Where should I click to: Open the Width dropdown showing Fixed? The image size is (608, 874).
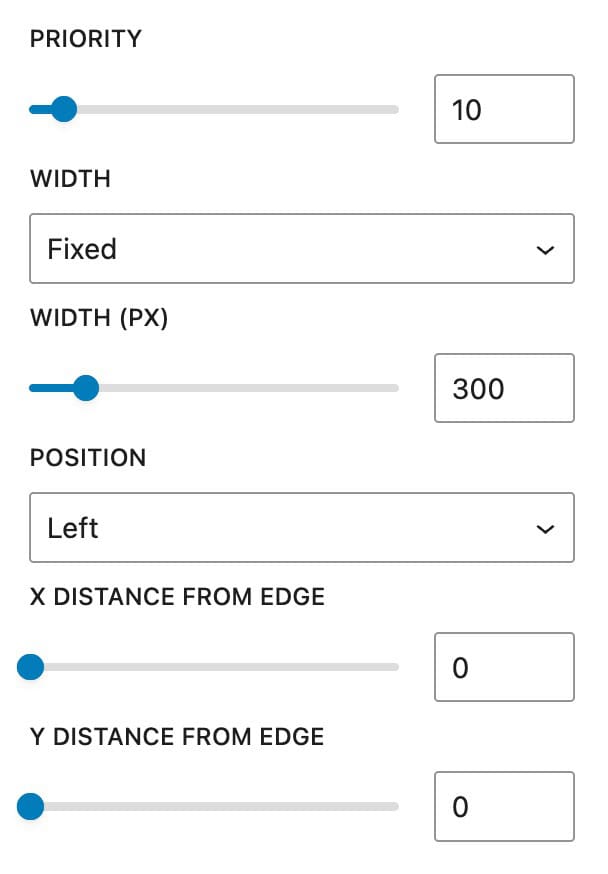[x=302, y=249]
